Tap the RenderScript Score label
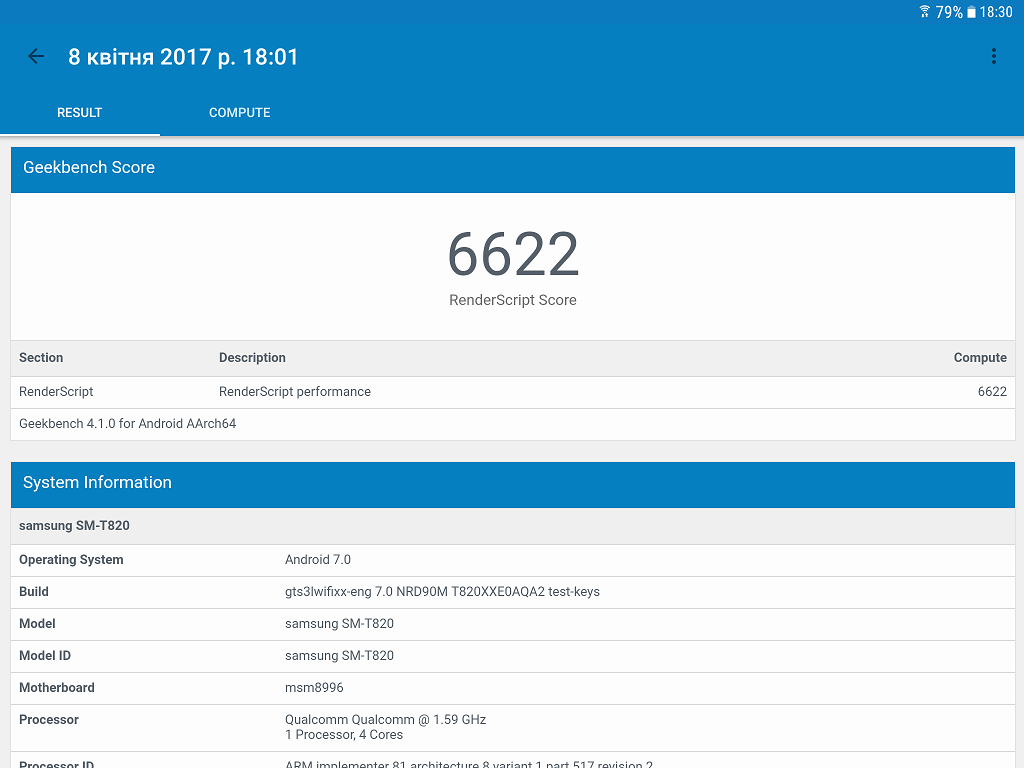The image size is (1024, 768). click(512, 300)
